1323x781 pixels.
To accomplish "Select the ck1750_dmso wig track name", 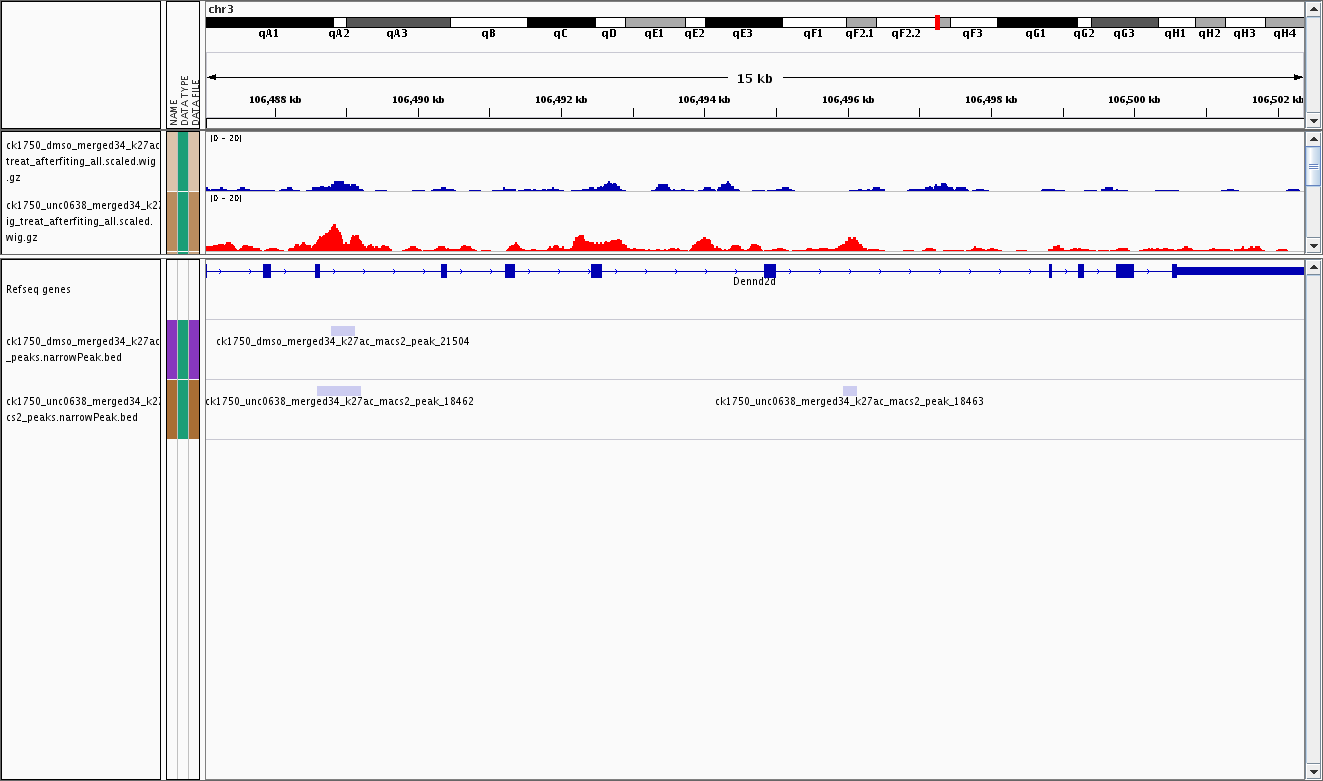I will 82,160.
